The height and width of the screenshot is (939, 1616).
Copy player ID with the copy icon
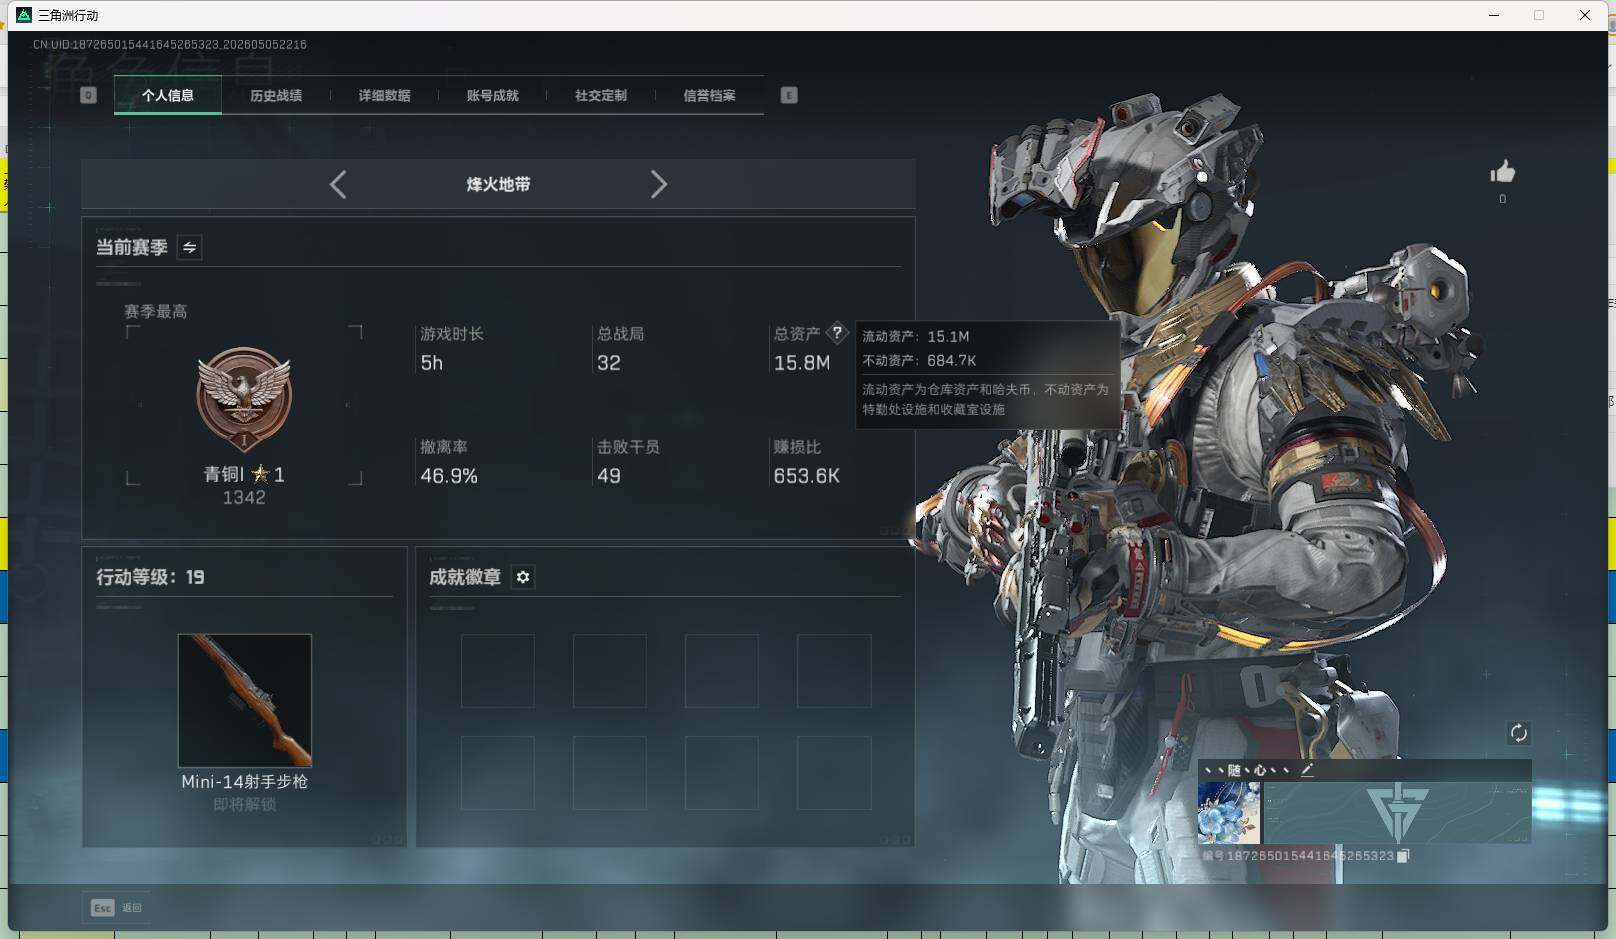1403,856
